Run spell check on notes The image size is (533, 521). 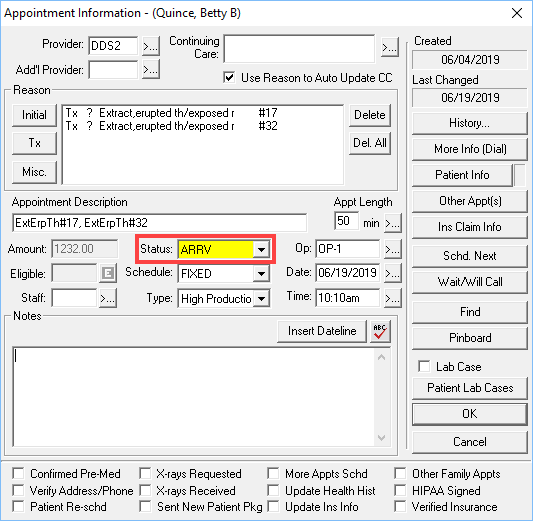(380, 331)
